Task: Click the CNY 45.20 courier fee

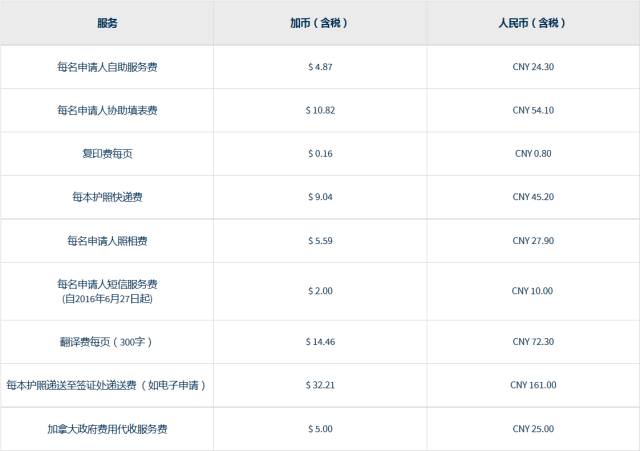Action: coord(532,197)
